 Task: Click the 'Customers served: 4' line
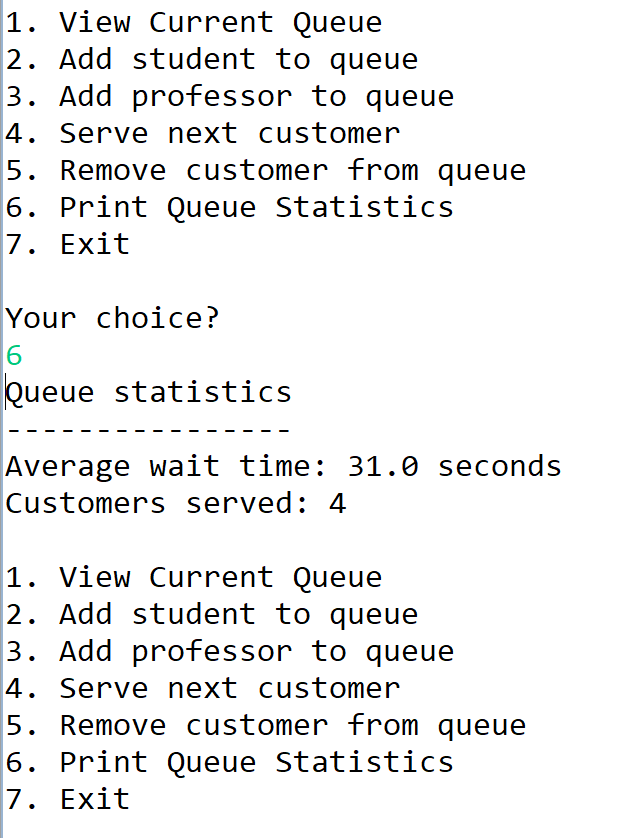point(176,504)
